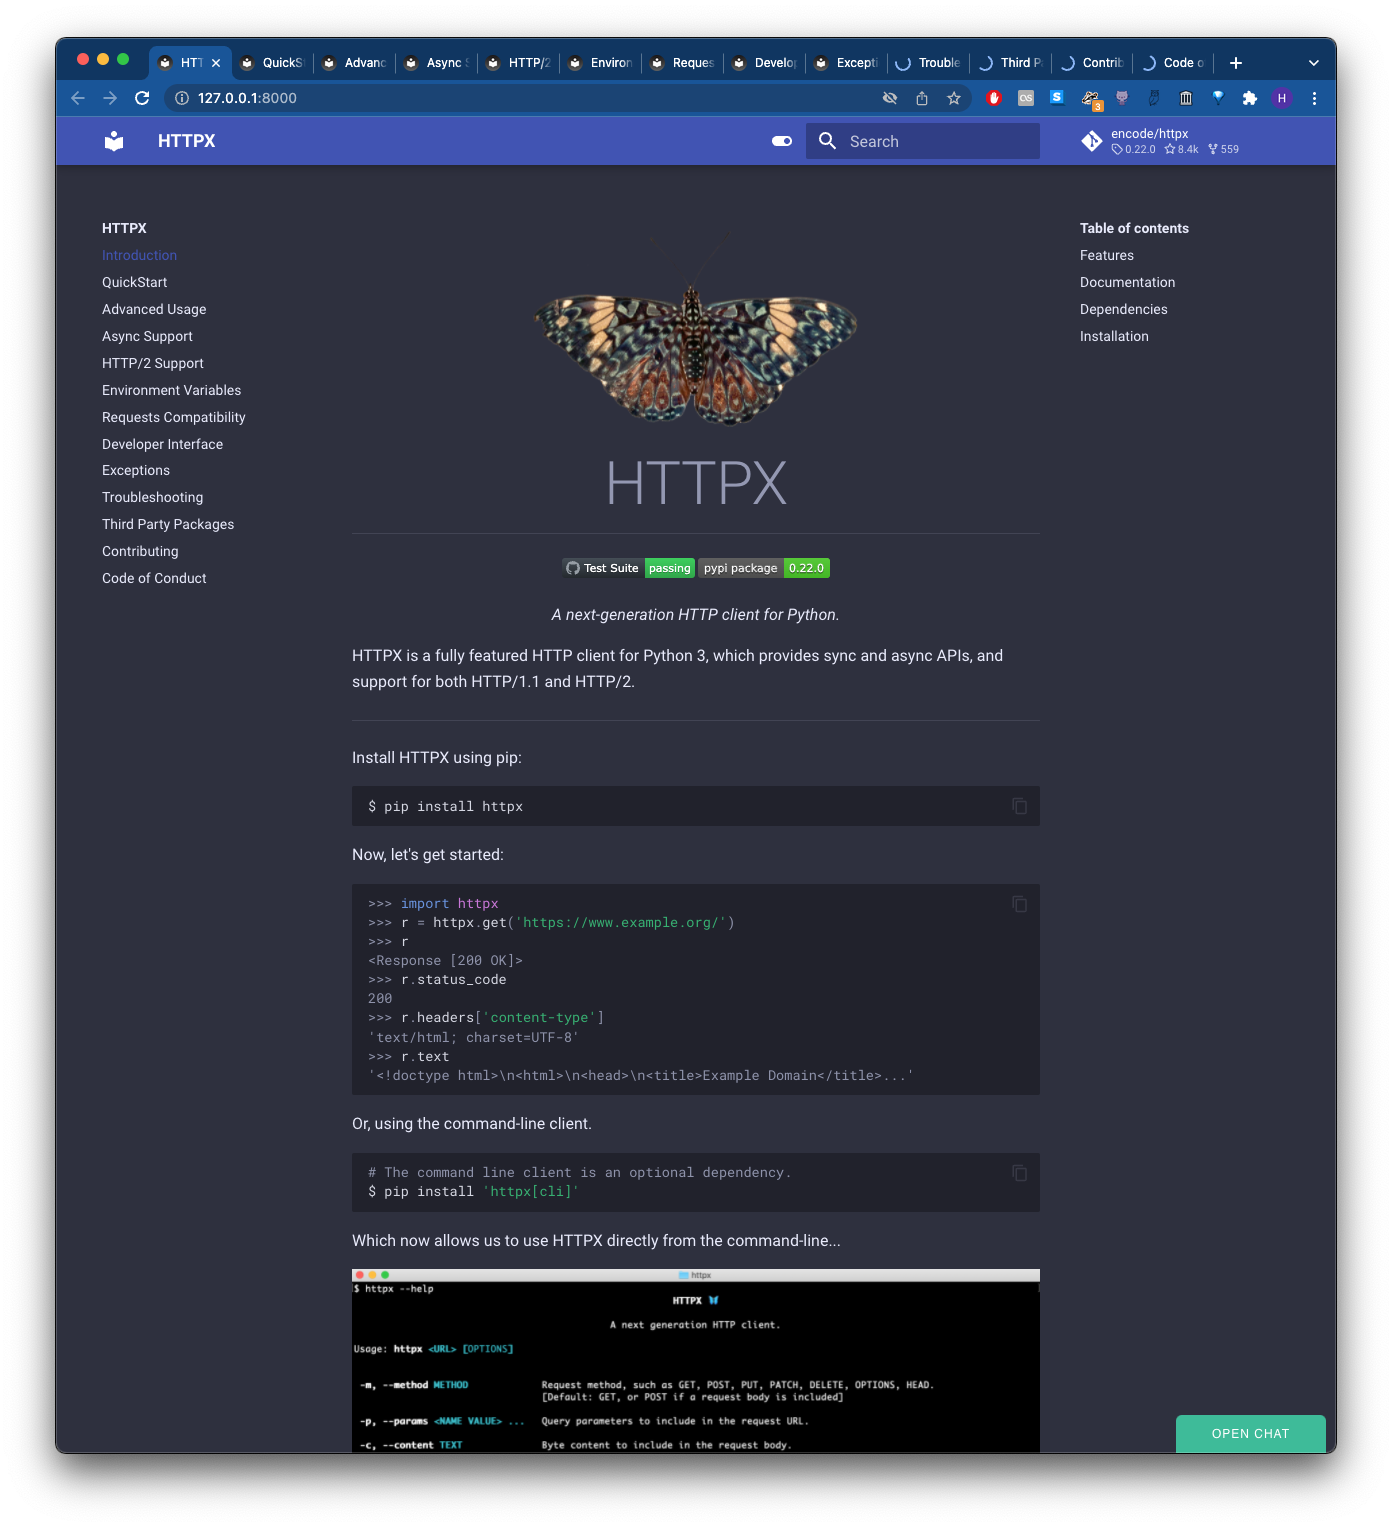Open the red stop-hand adblock extension
Image resolution: width=1392 pixels, height=1527 pixels.
[x=994, y=98]
